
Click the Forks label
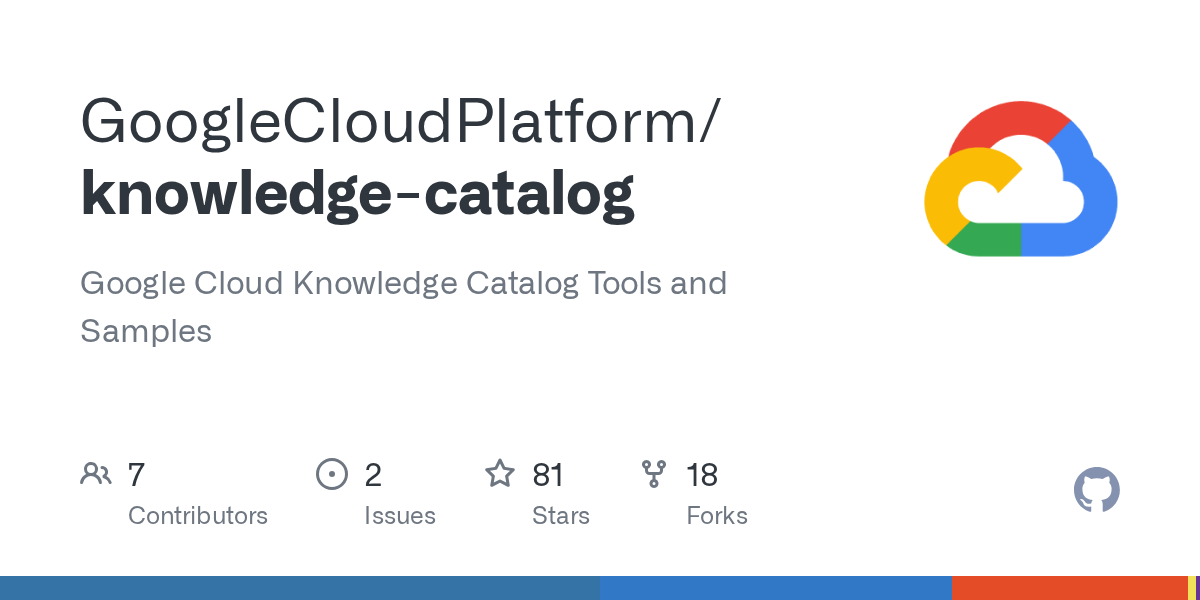717,516
